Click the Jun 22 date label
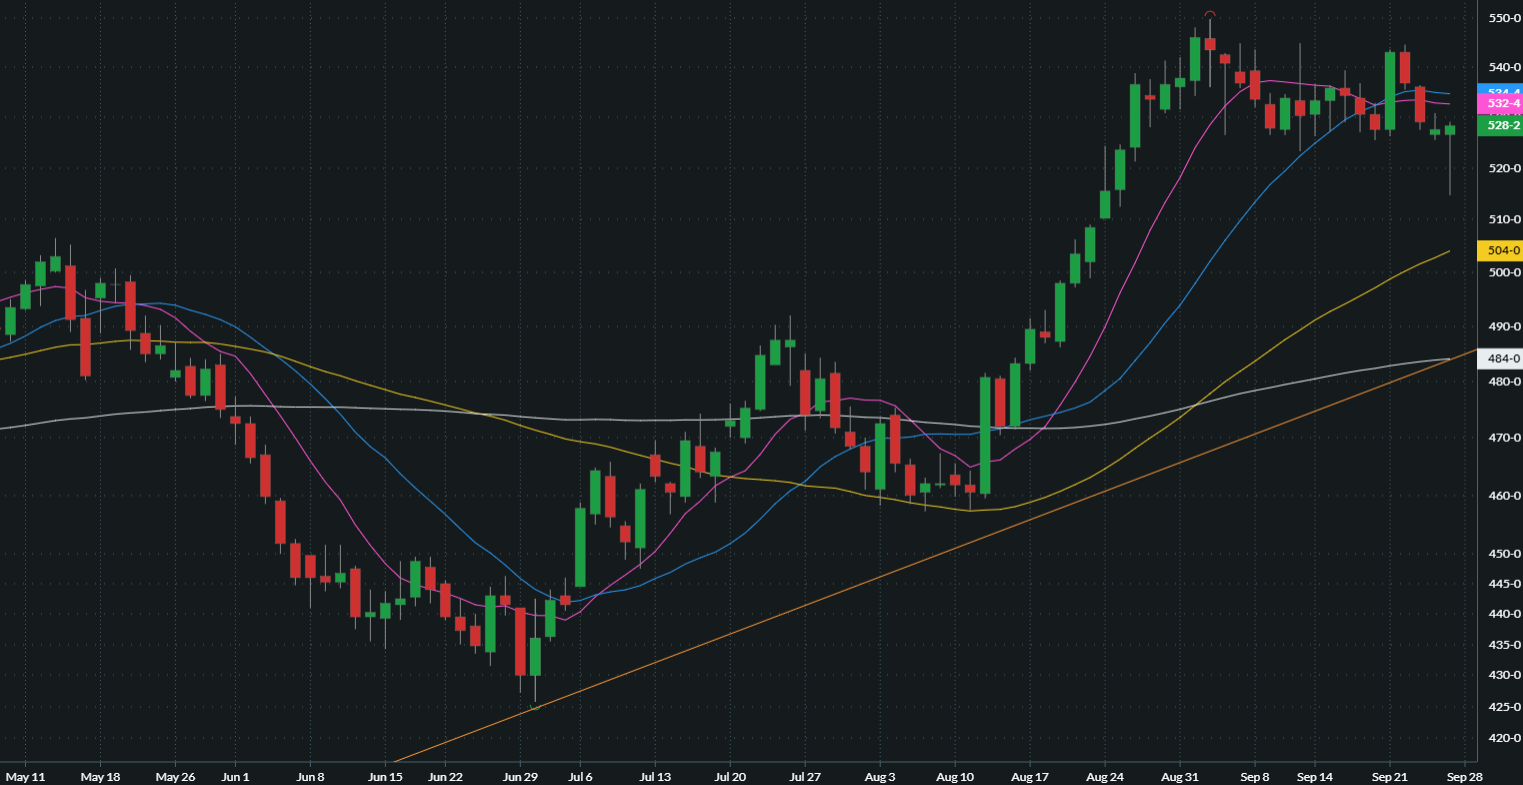The height and width of the screenshot is (785, 1523). 445,776
